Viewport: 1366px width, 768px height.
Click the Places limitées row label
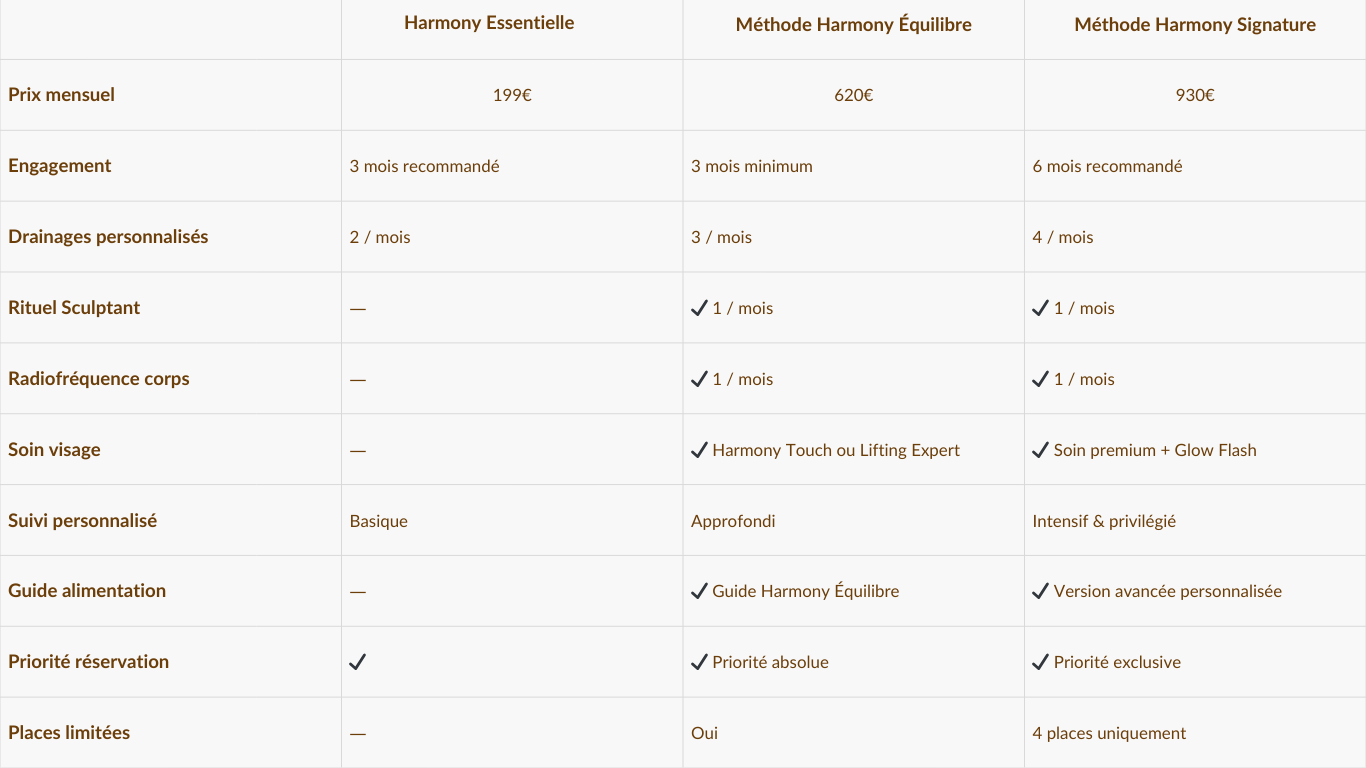point(69,733)
